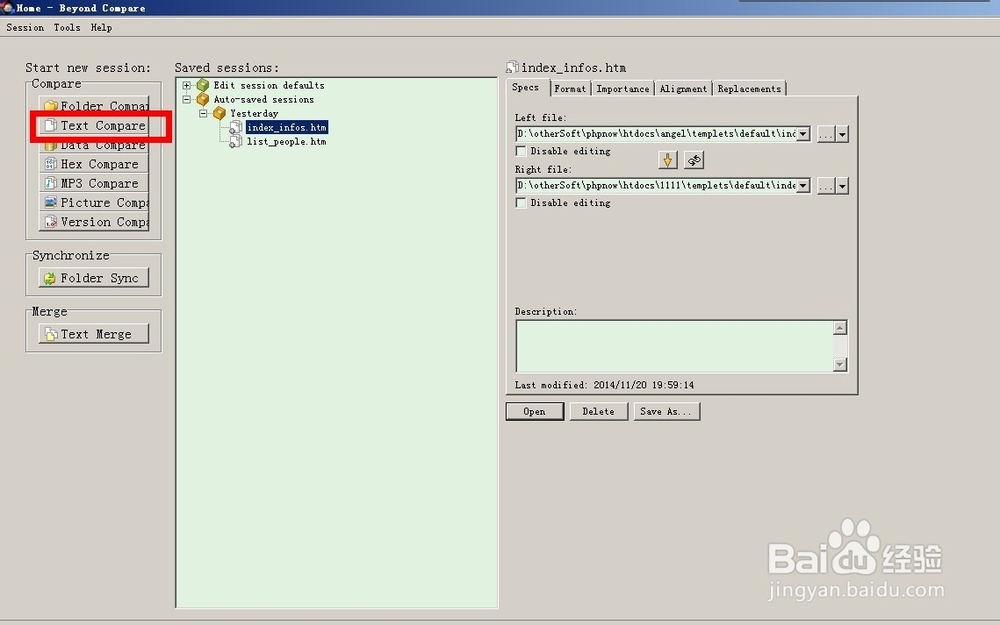This screenshot has width=1000, height=625.
Task: Open the Right file path history dropdown
Action: (x=804, y=186)
